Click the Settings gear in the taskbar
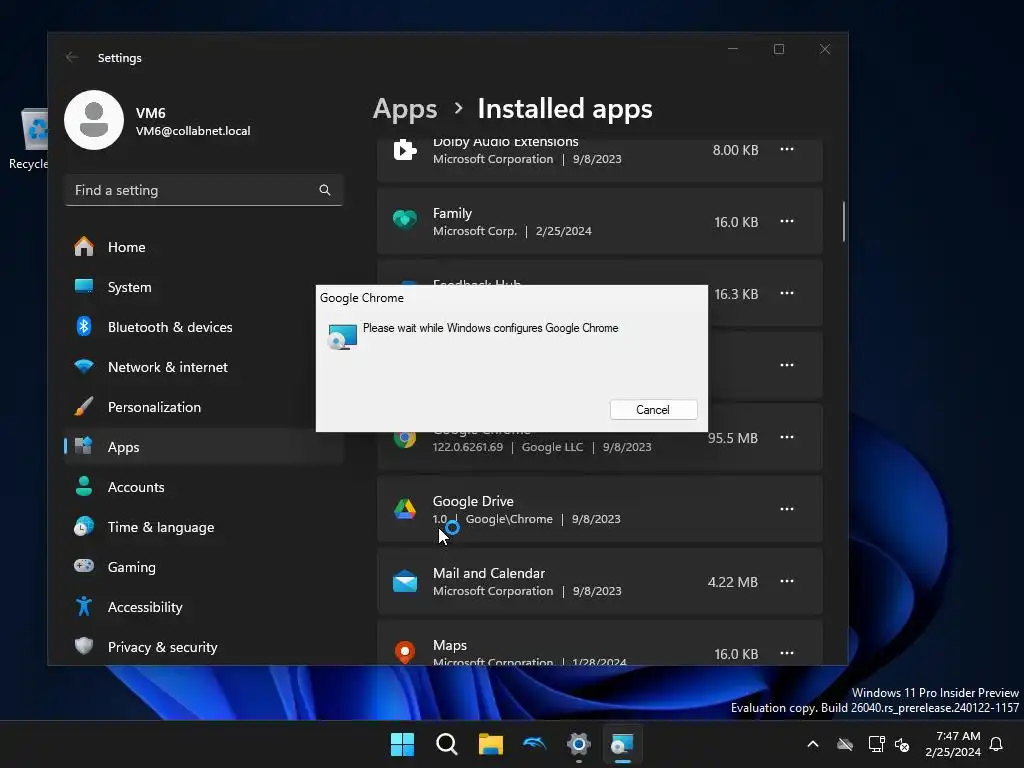1024x768 pixels. (579, 744)
